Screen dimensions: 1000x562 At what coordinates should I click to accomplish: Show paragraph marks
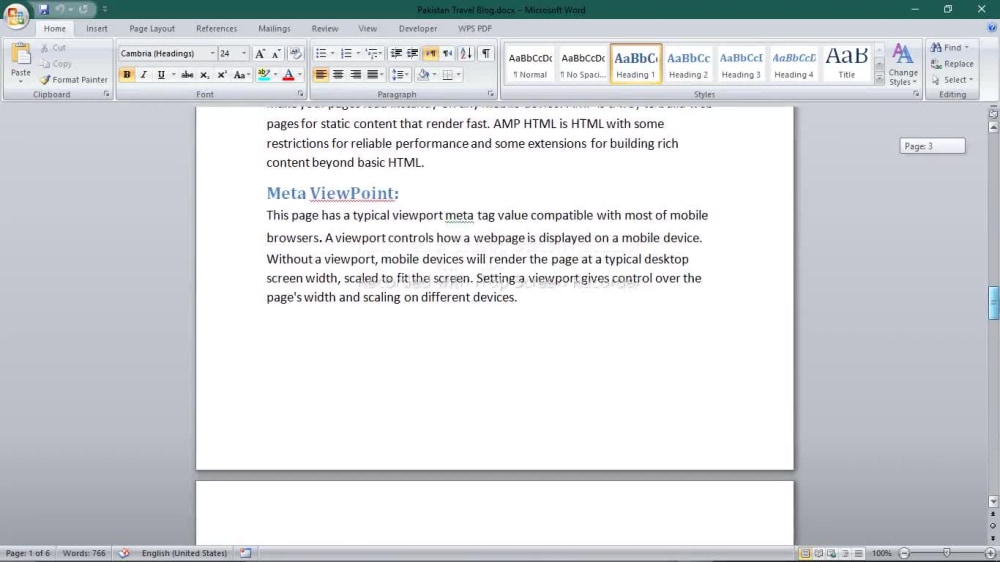486,54
